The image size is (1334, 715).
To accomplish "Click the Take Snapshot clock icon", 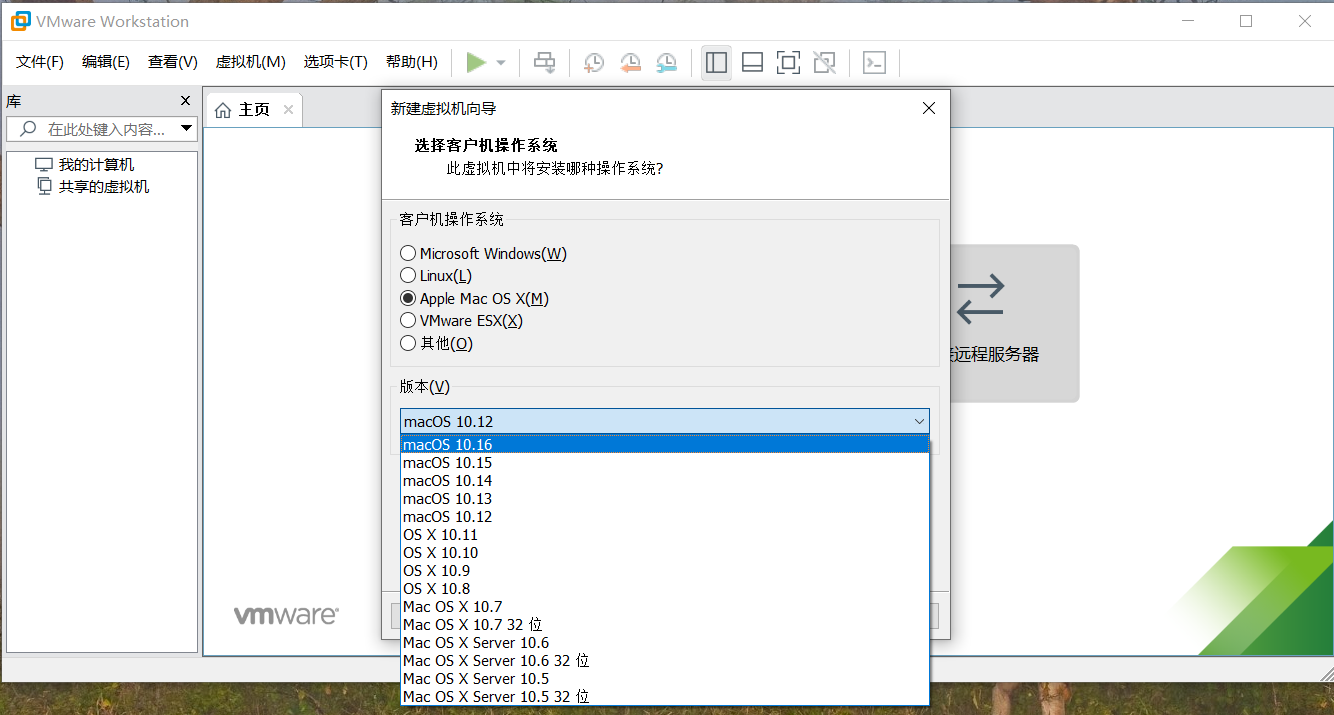I will tap(594, 63).
